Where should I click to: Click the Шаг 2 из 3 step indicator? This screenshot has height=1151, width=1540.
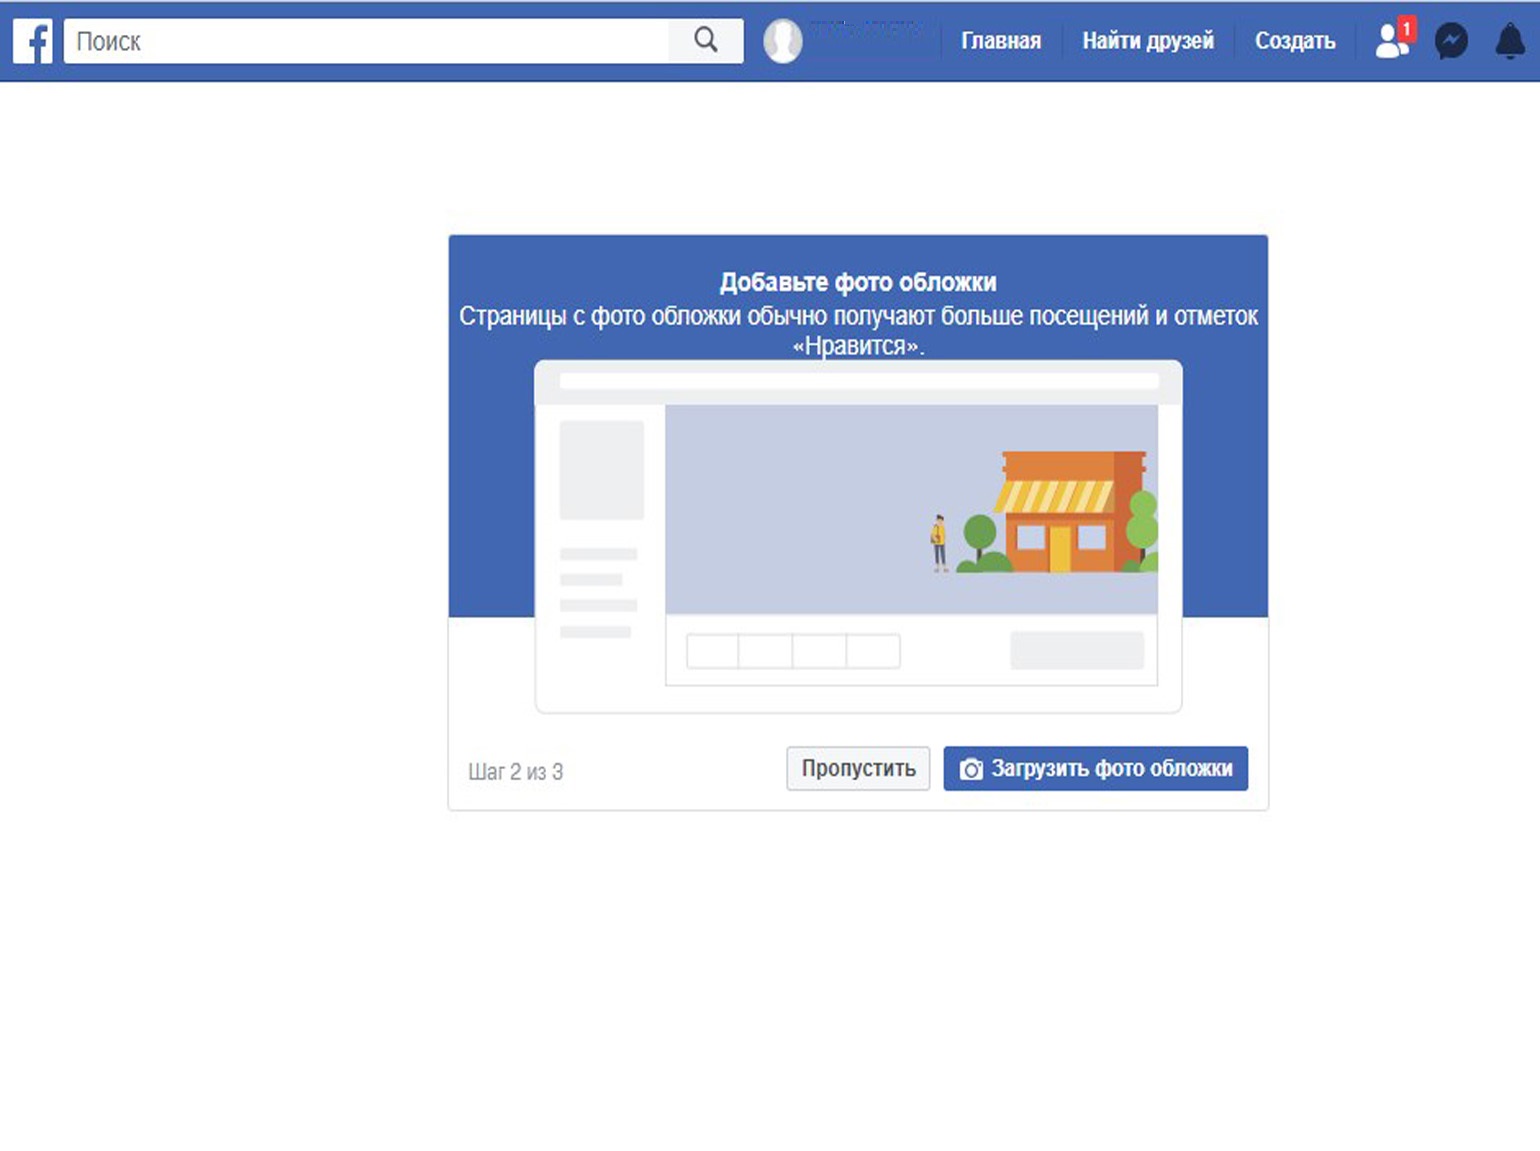point(515,772)
